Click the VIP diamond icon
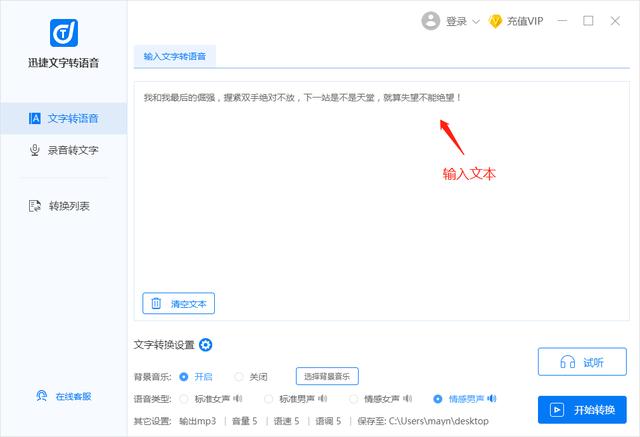640x437 pixels. tap(495, 21)
